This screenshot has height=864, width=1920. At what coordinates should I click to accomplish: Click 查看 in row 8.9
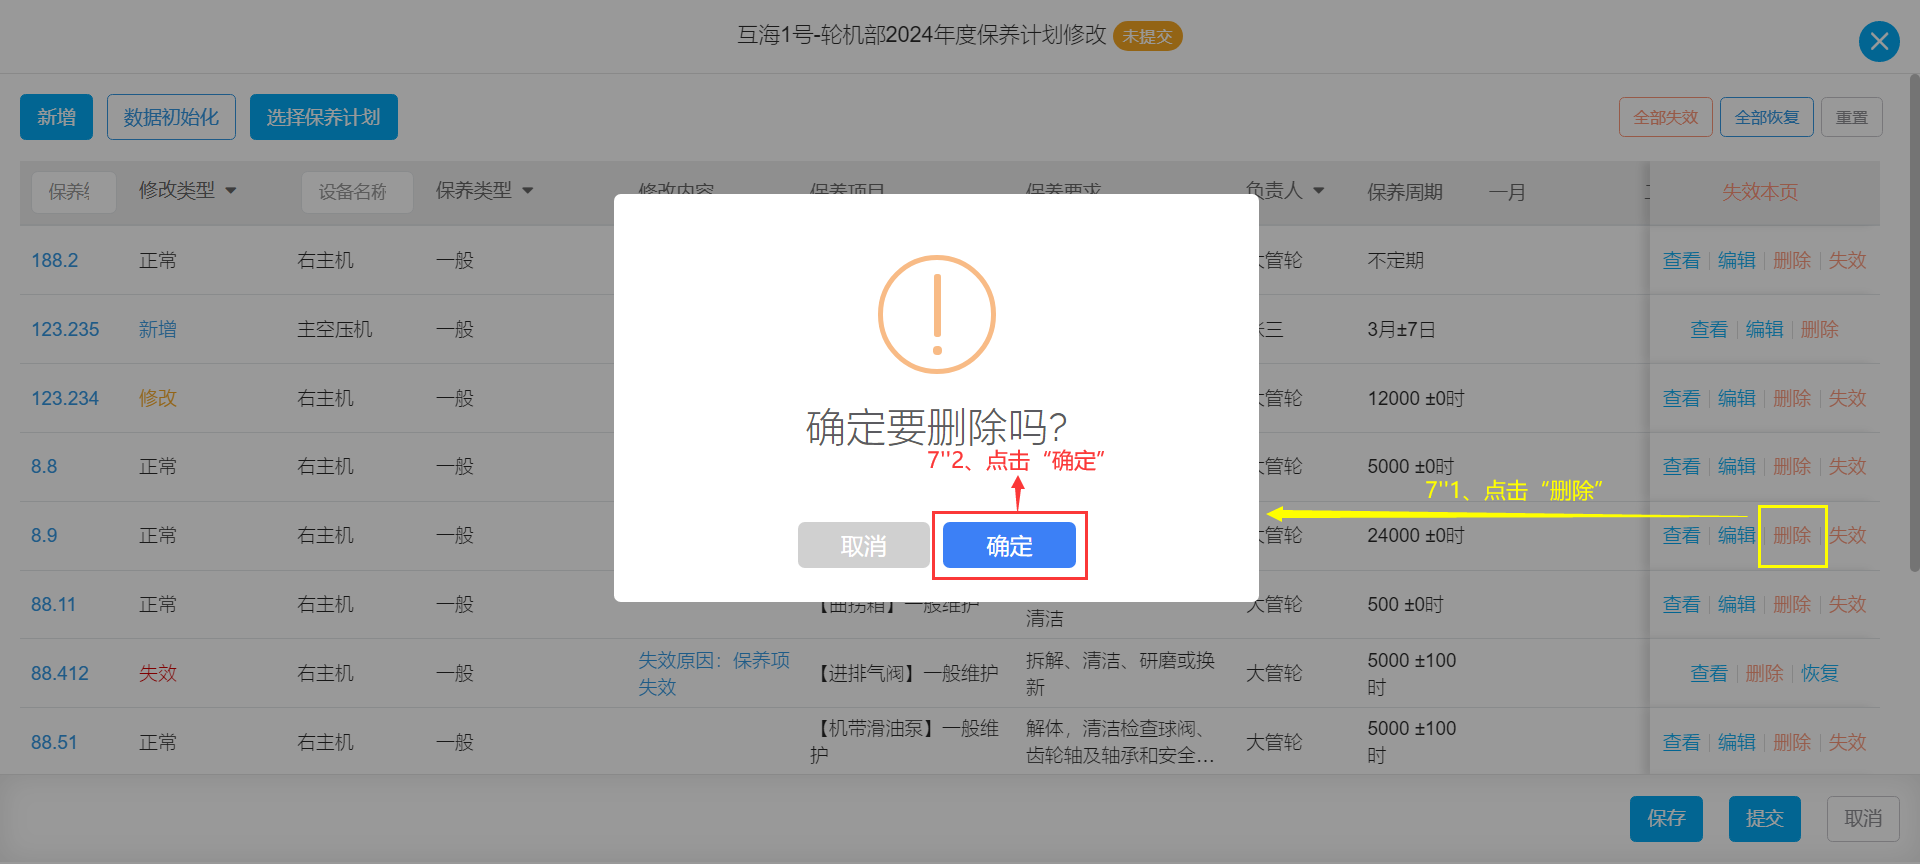coord(1681,535)
